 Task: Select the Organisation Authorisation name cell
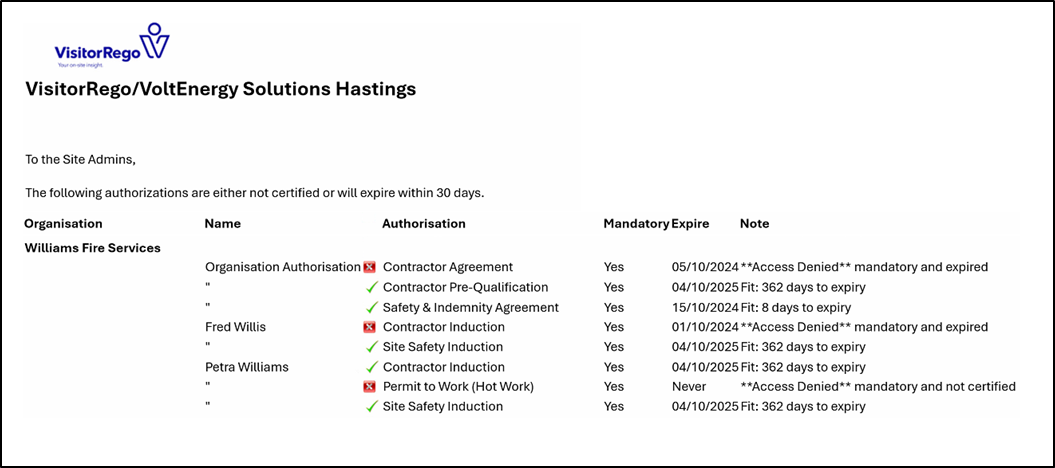click(x=283, y=267)
